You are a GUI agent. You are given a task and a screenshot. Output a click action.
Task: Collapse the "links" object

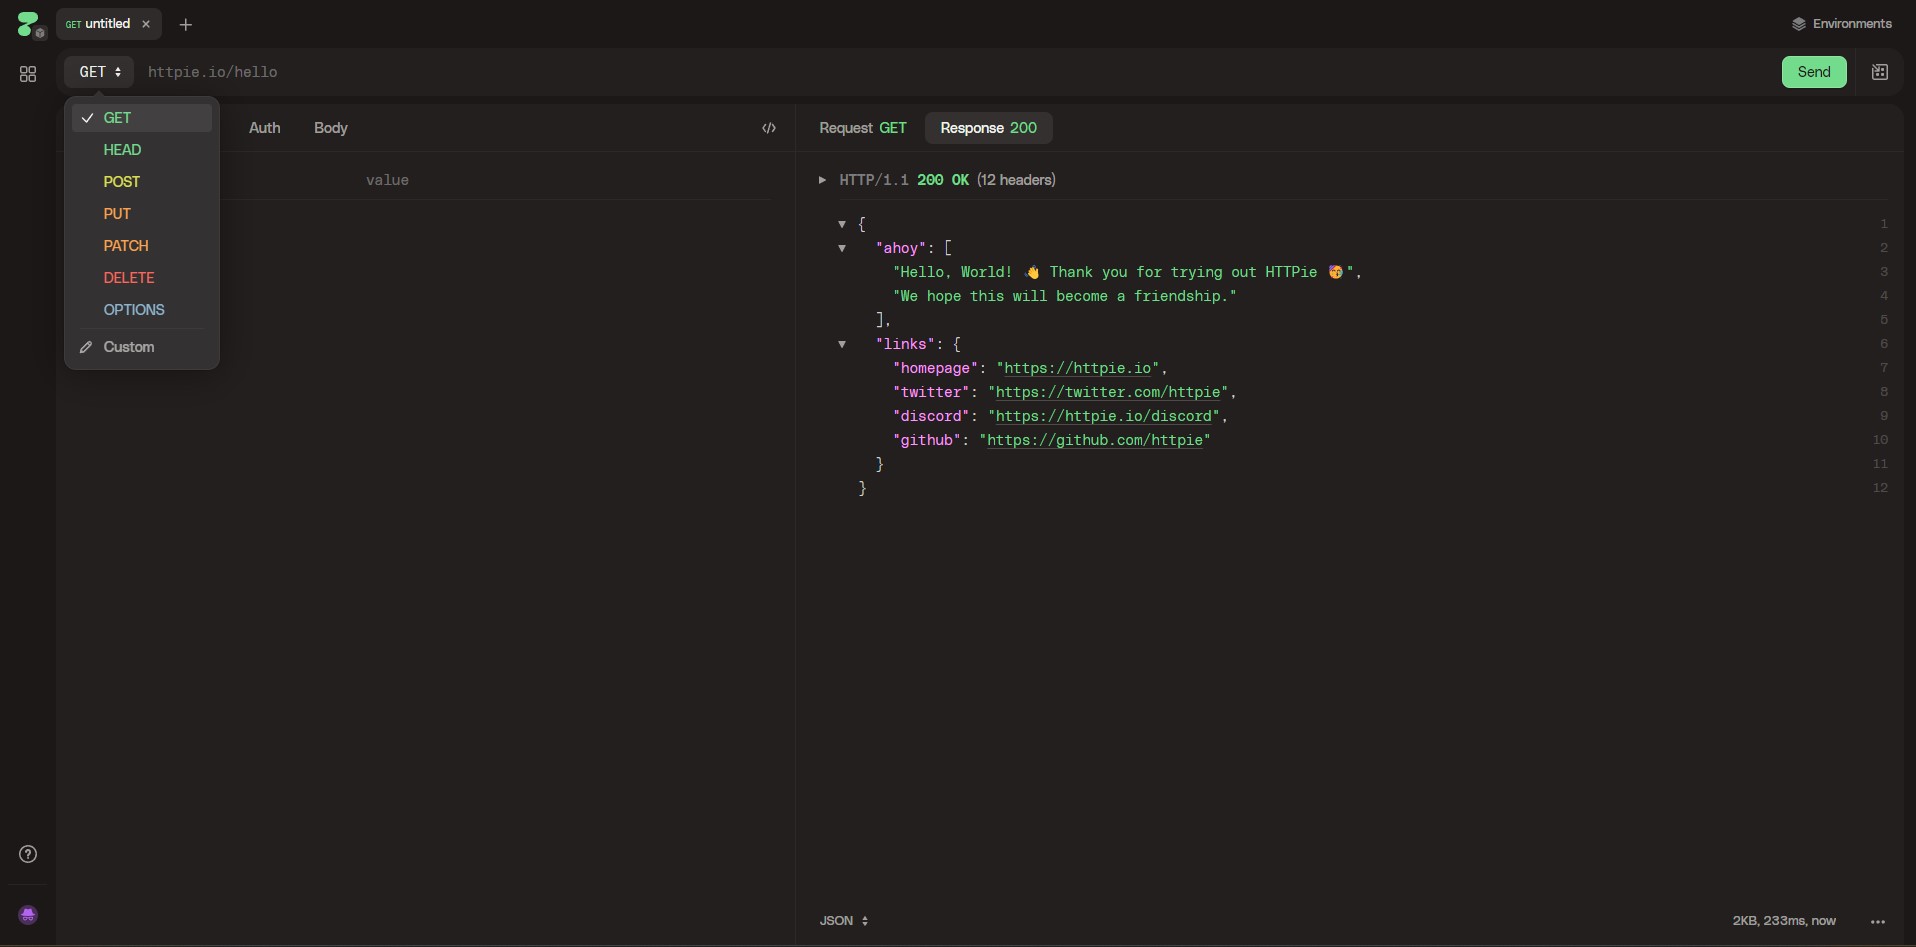coord(842,344)
